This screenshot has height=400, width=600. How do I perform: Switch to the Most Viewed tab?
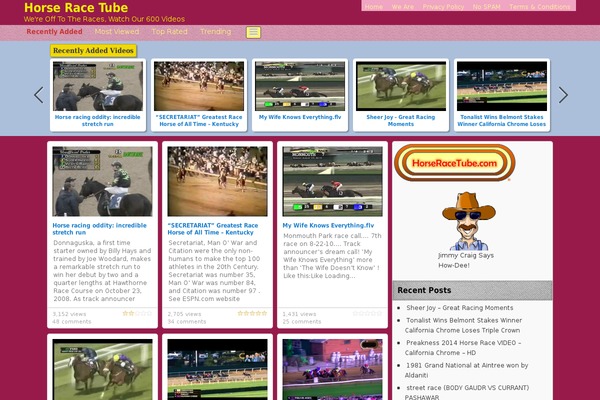tap(117, 32)
